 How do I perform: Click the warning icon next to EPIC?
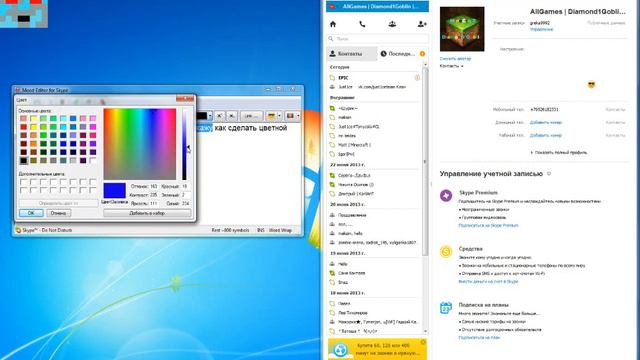[x=417, y=78]
